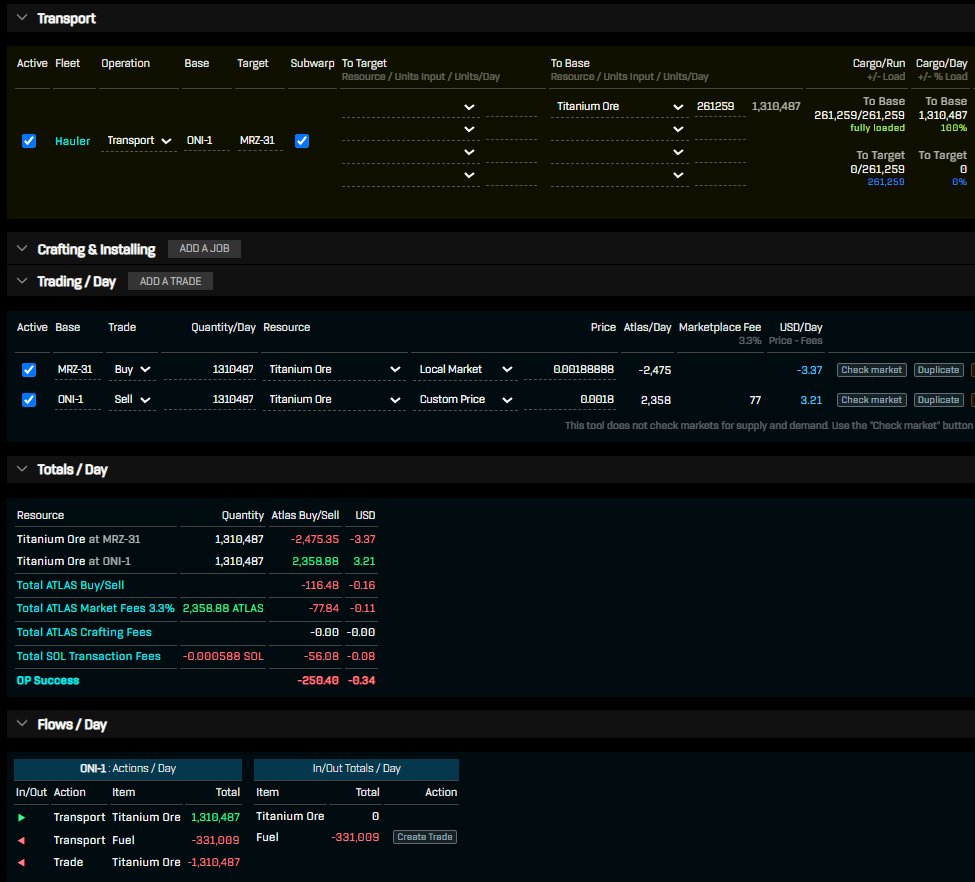975x882 pixels.
Task: Click Check market for the MRZ-31 buy trade
Action: coord(870,370)
